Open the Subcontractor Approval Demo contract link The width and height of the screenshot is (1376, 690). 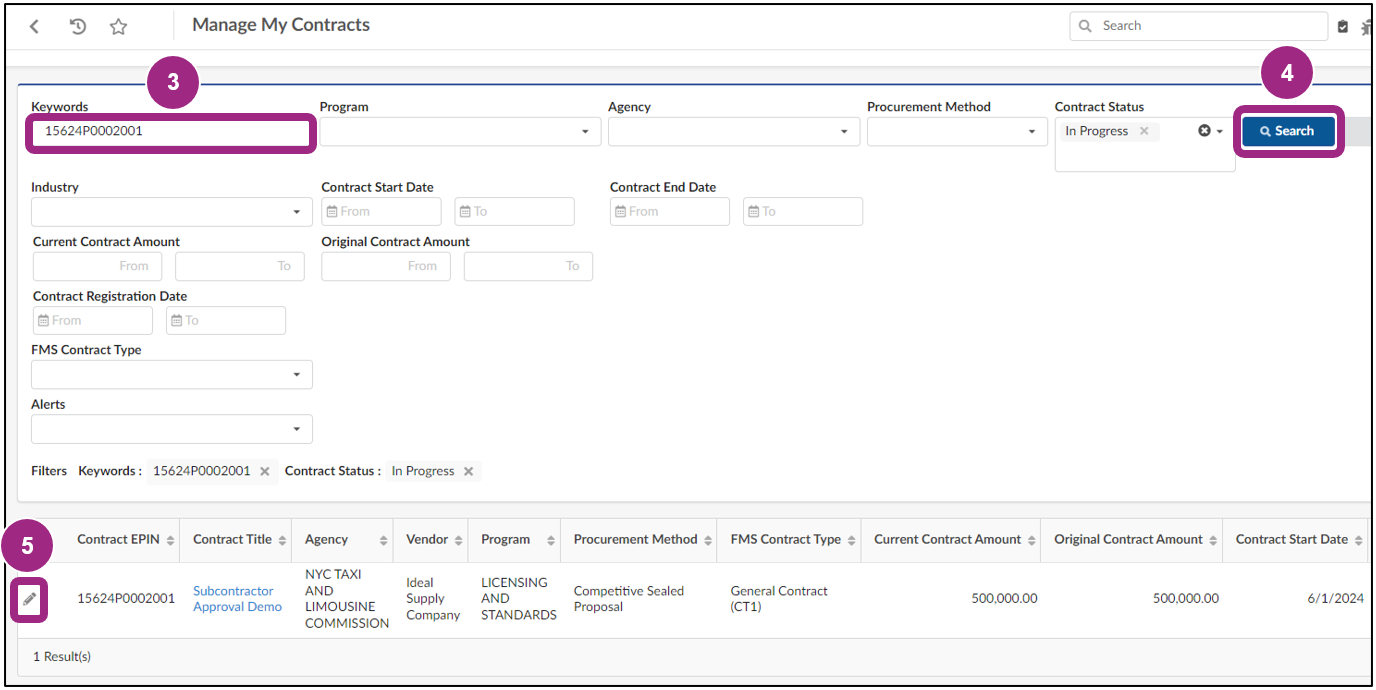tap(237, 598)
